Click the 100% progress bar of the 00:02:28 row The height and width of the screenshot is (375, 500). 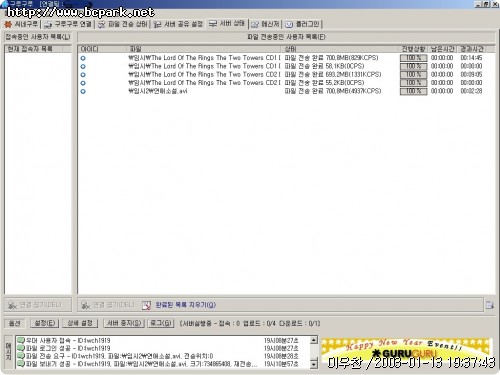point(413,91)
